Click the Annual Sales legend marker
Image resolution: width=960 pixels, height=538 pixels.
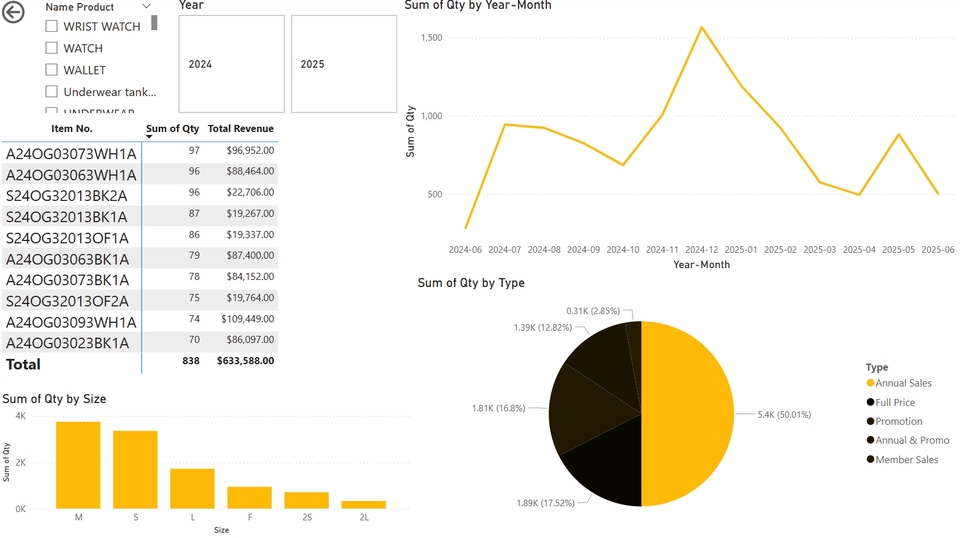(870, 383)
